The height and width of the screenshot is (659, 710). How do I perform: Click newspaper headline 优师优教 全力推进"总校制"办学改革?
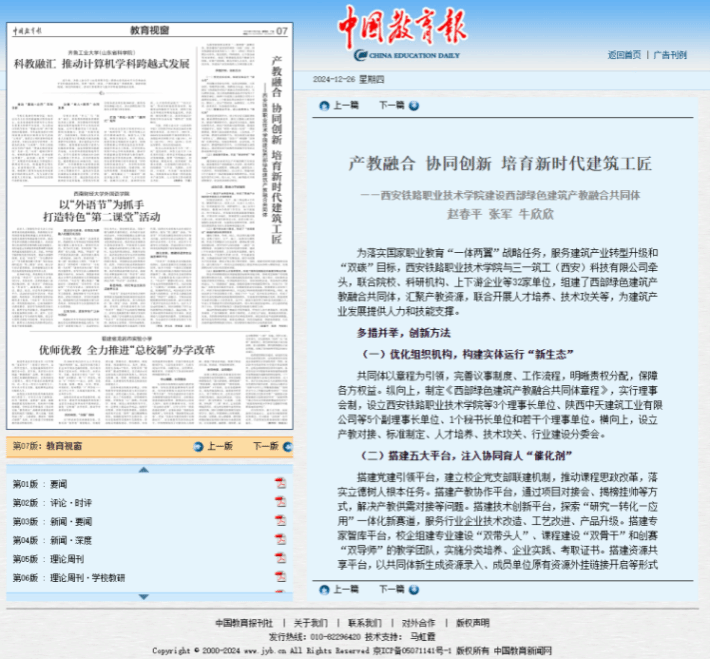tap(127, 350)
